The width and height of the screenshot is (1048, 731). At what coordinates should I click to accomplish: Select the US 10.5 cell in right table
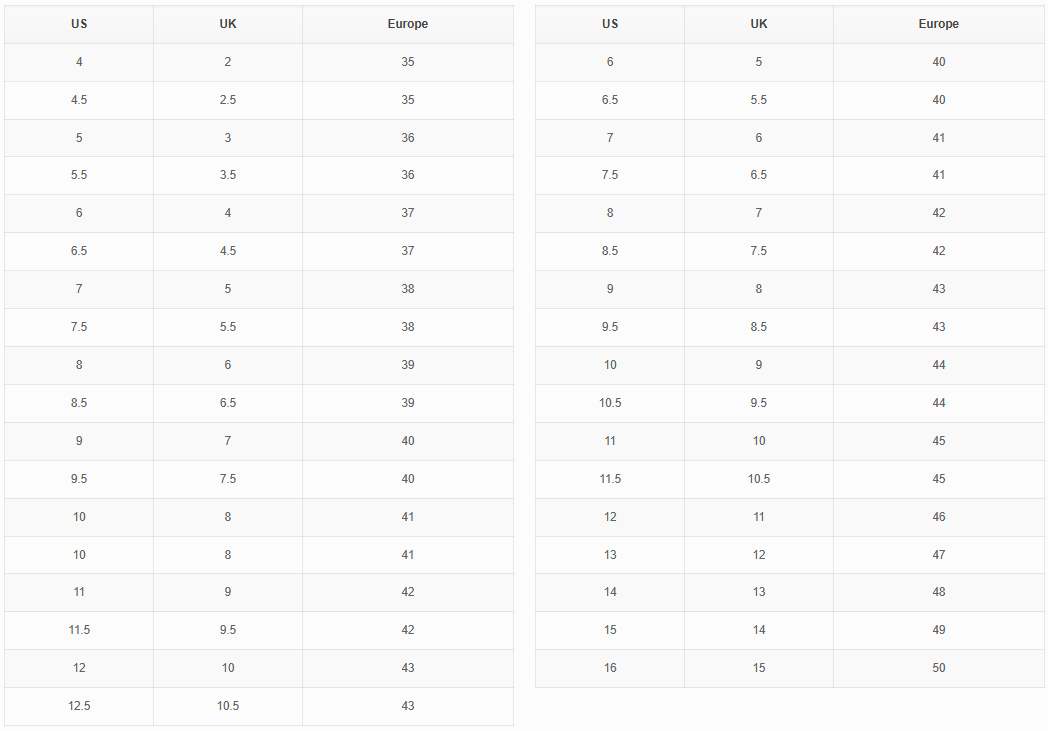coord(610,403)
